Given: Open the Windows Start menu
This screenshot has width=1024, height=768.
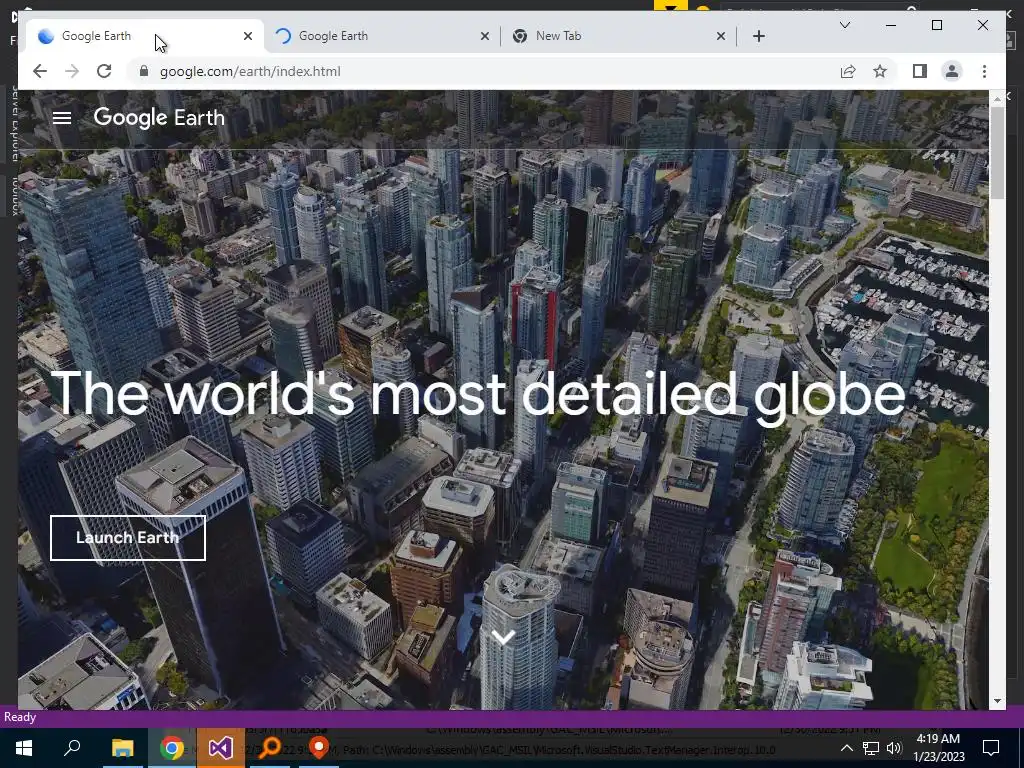Looking at the screenshot, I should 24,747.
